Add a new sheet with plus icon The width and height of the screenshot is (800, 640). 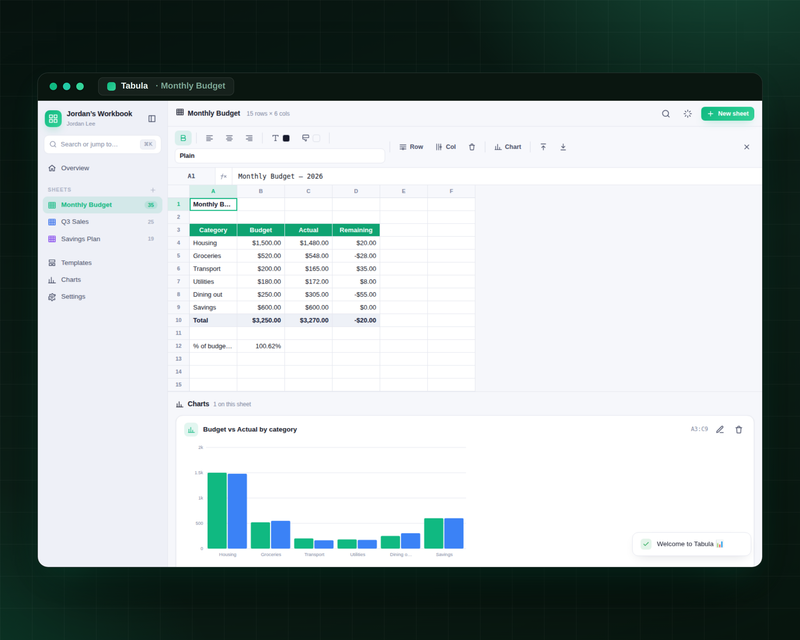click(x=153, y=190)
